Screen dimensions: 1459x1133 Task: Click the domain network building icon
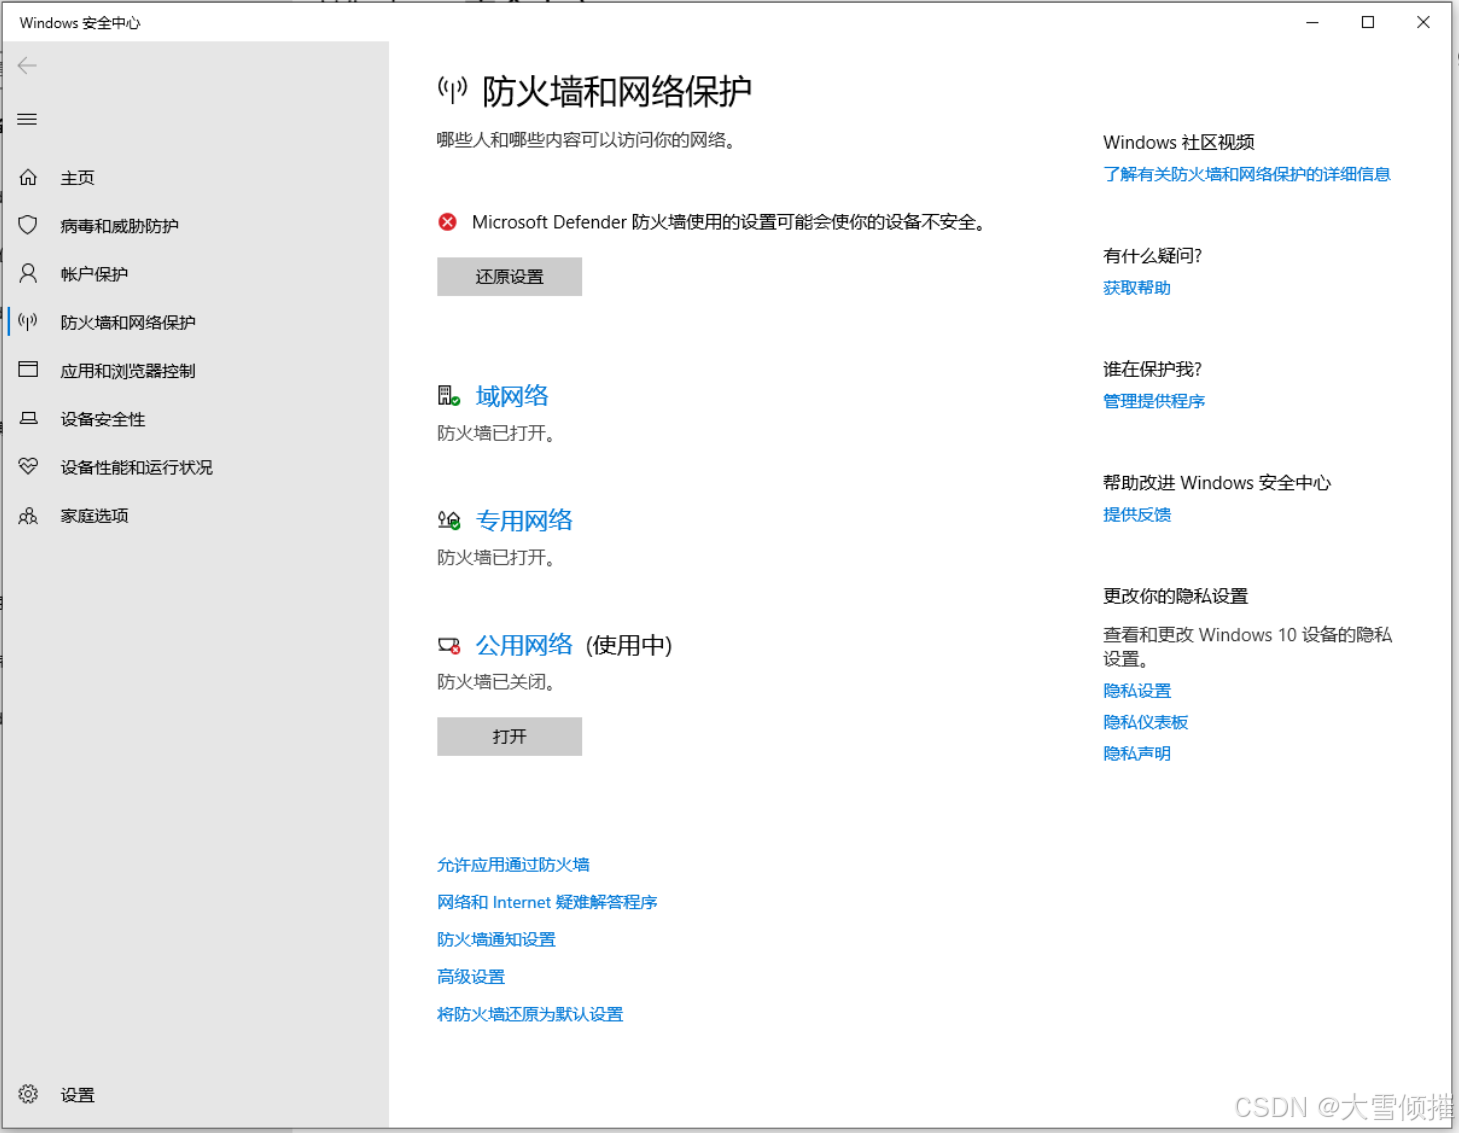click(449, 396)
